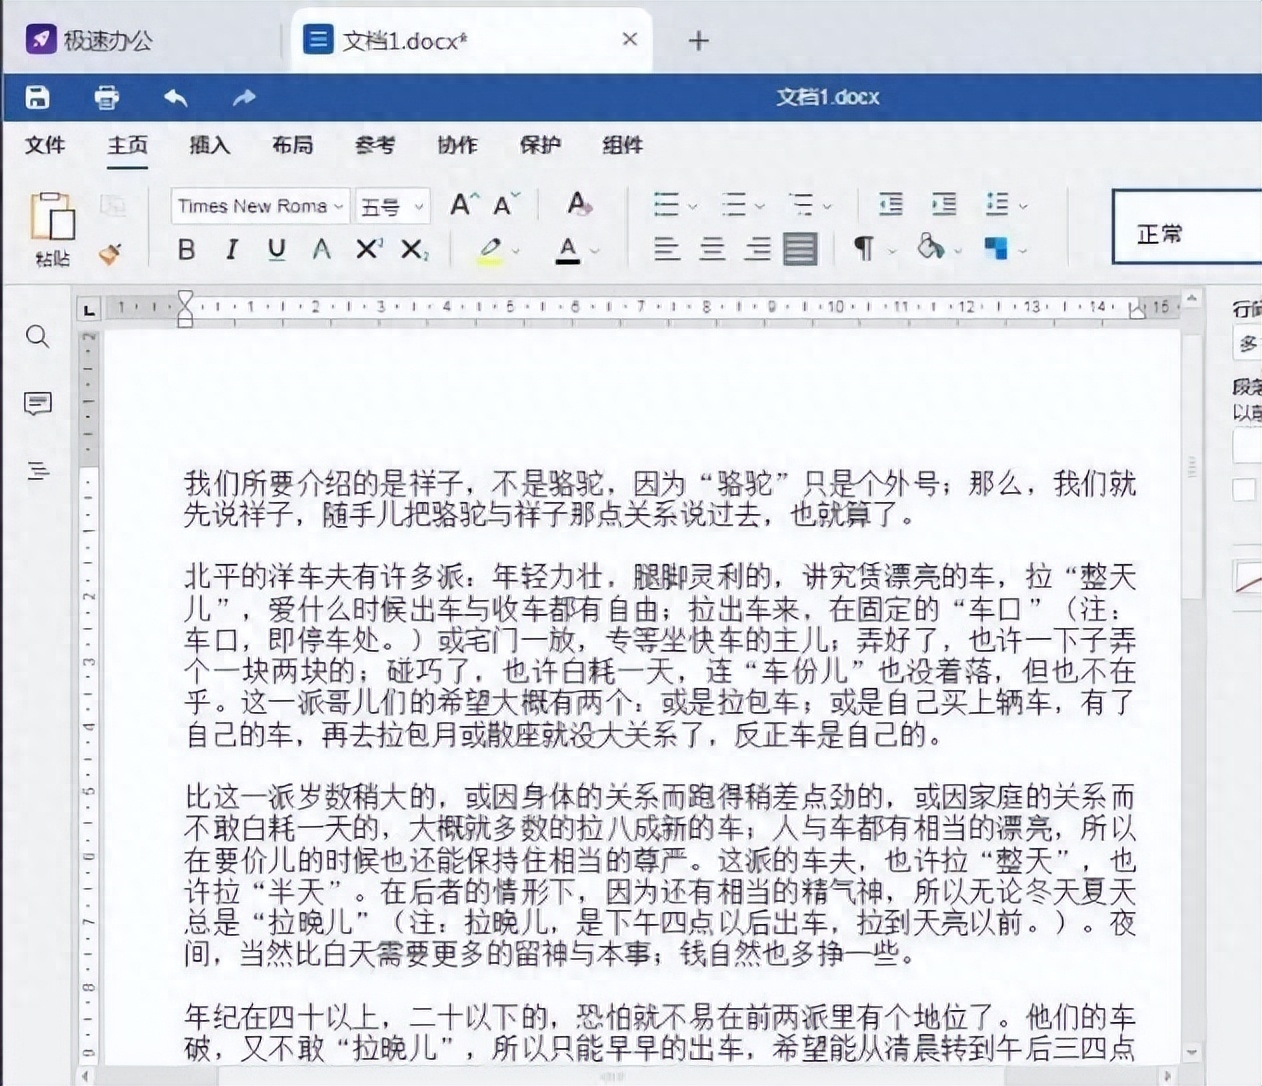Click the Save icon in the title bar

(x=38, y=97)
